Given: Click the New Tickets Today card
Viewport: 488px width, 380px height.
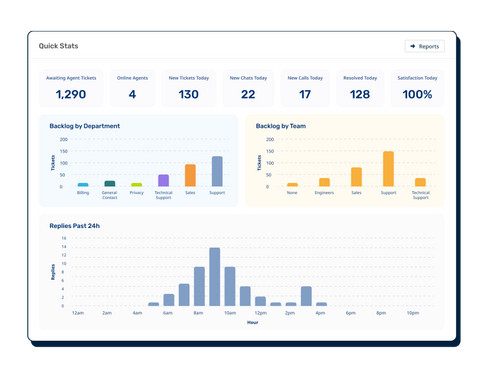Looking at the screenshot, I should click(189, 88).
